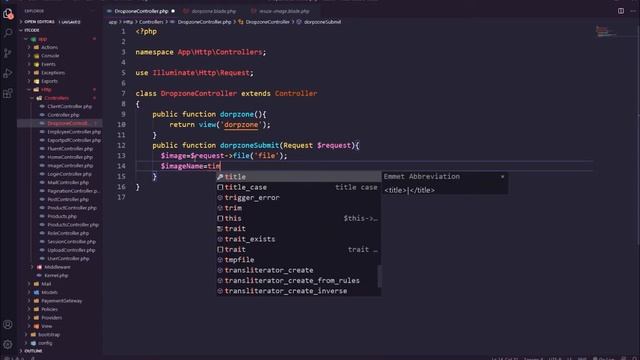
Task: Click the app folder icon
Action: tap(33, 39)
